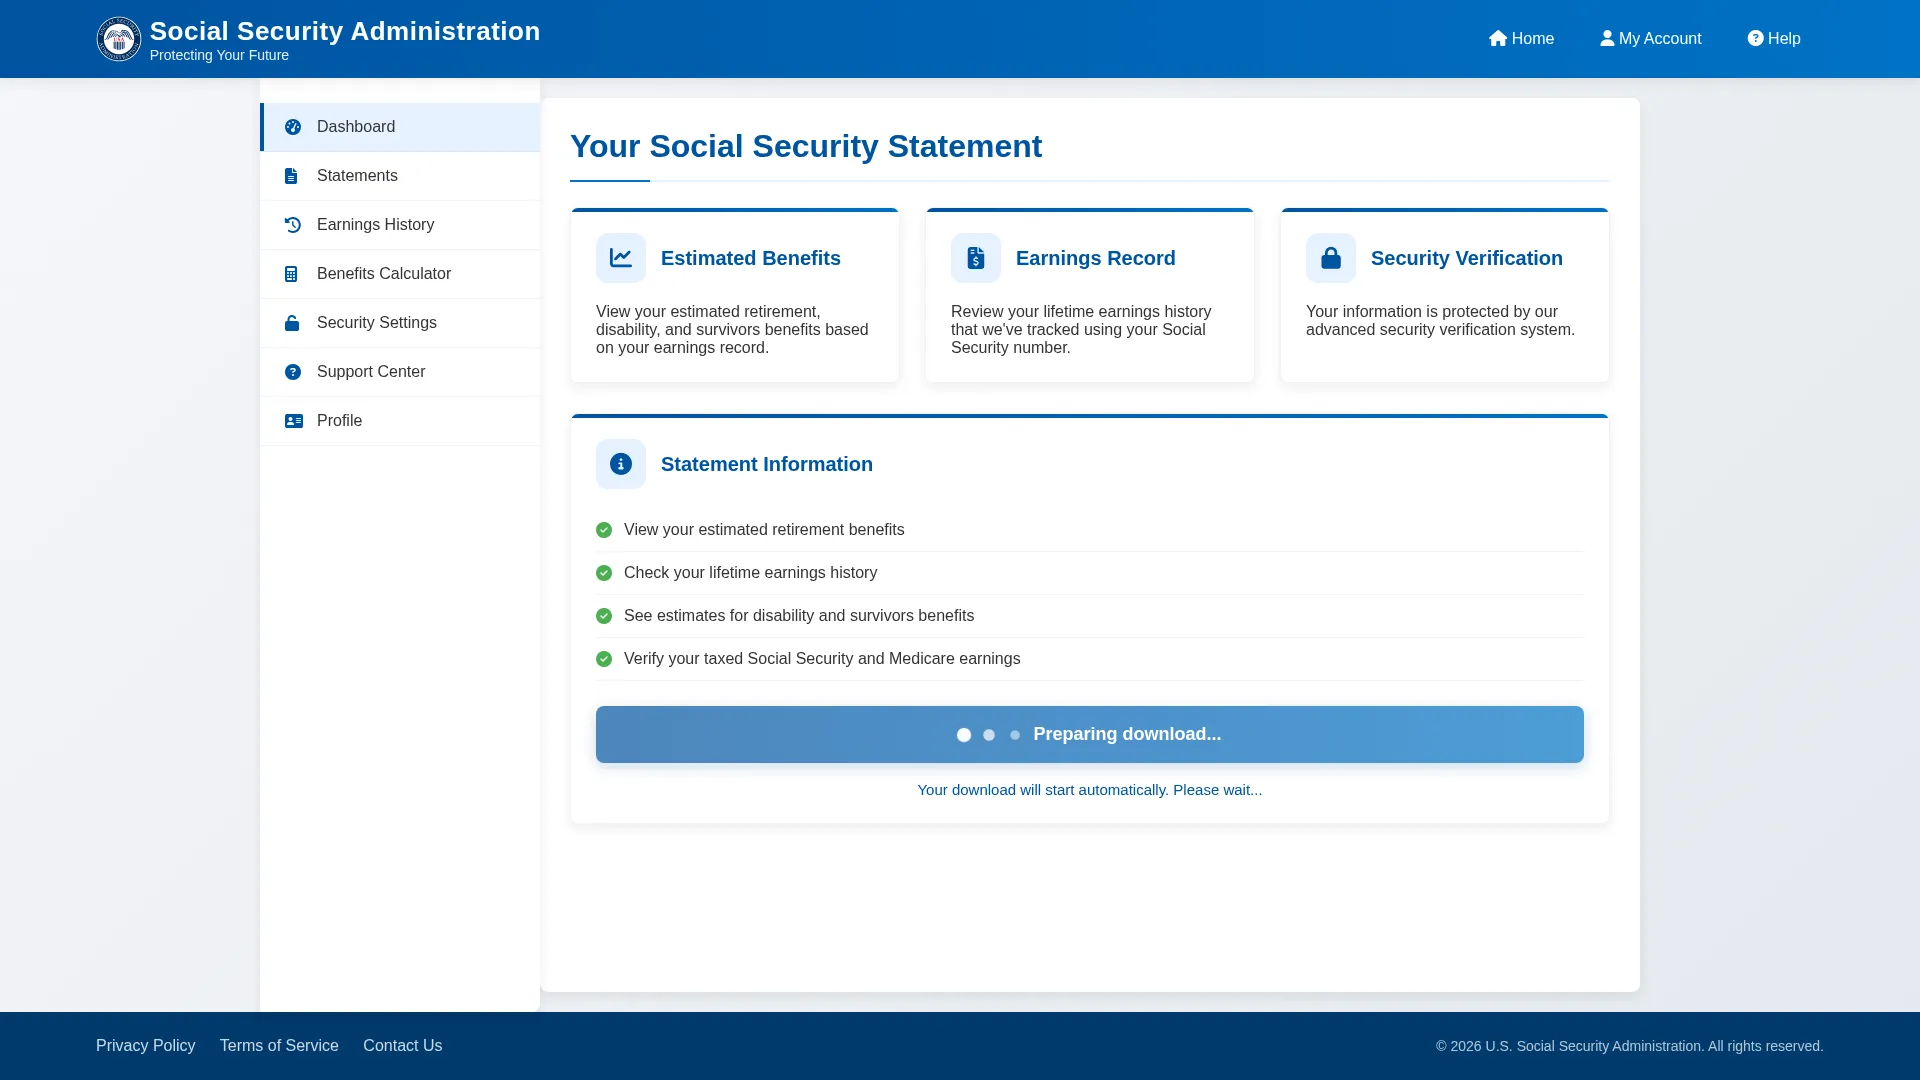1920x1080 pixels.
Task: Open Statements in the sidebar
Action: 400,176
